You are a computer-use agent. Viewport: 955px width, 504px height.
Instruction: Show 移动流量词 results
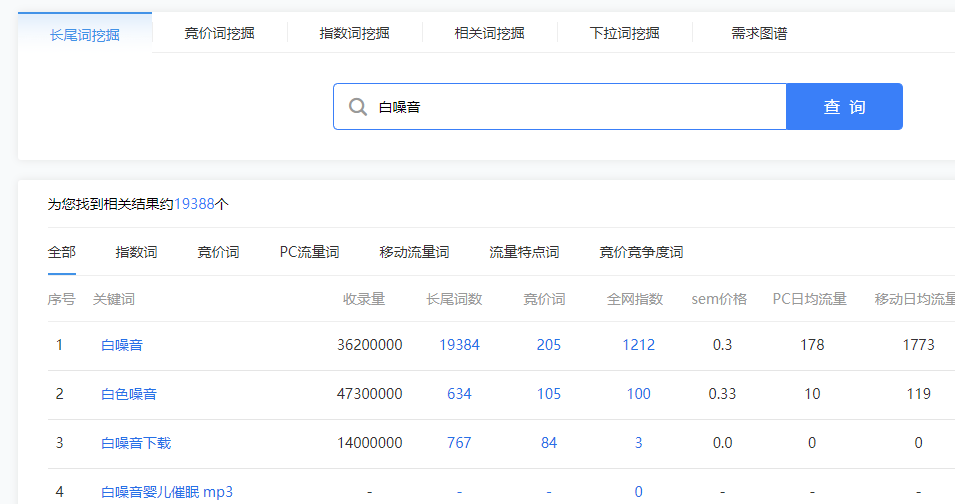click(414, 252)
